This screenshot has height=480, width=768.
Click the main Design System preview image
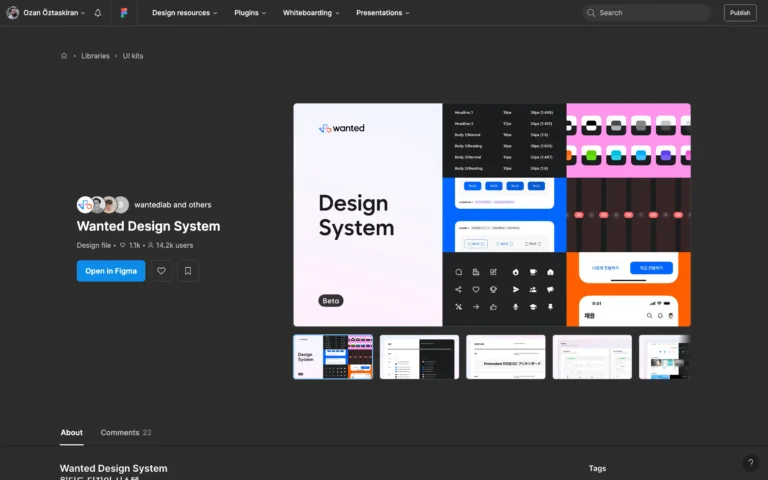pos(492,215)
